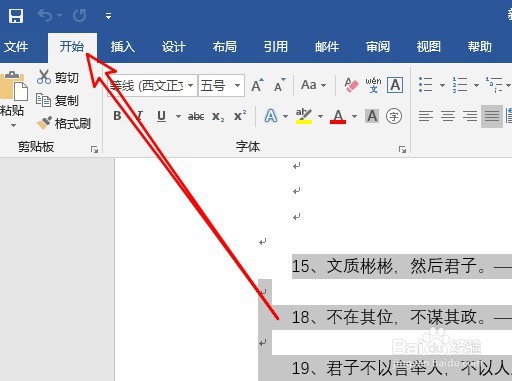Click the Multilevel List icon
The width and height of the screenshot is (512, 381).
(494, 85)
